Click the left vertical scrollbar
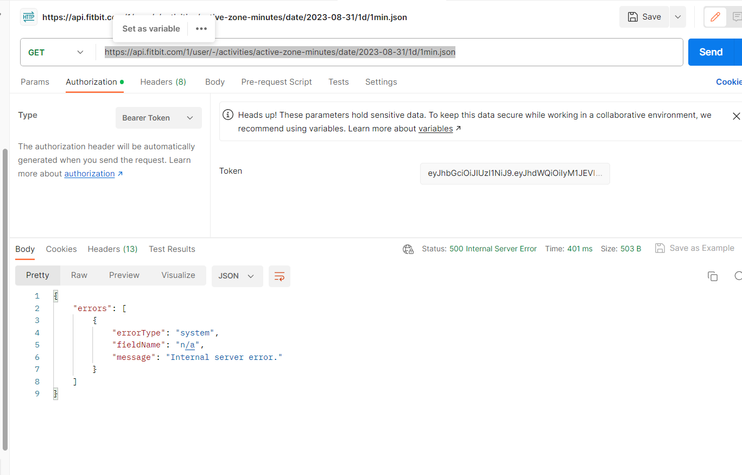The image size is (742, 475). [x=5, y=299]
